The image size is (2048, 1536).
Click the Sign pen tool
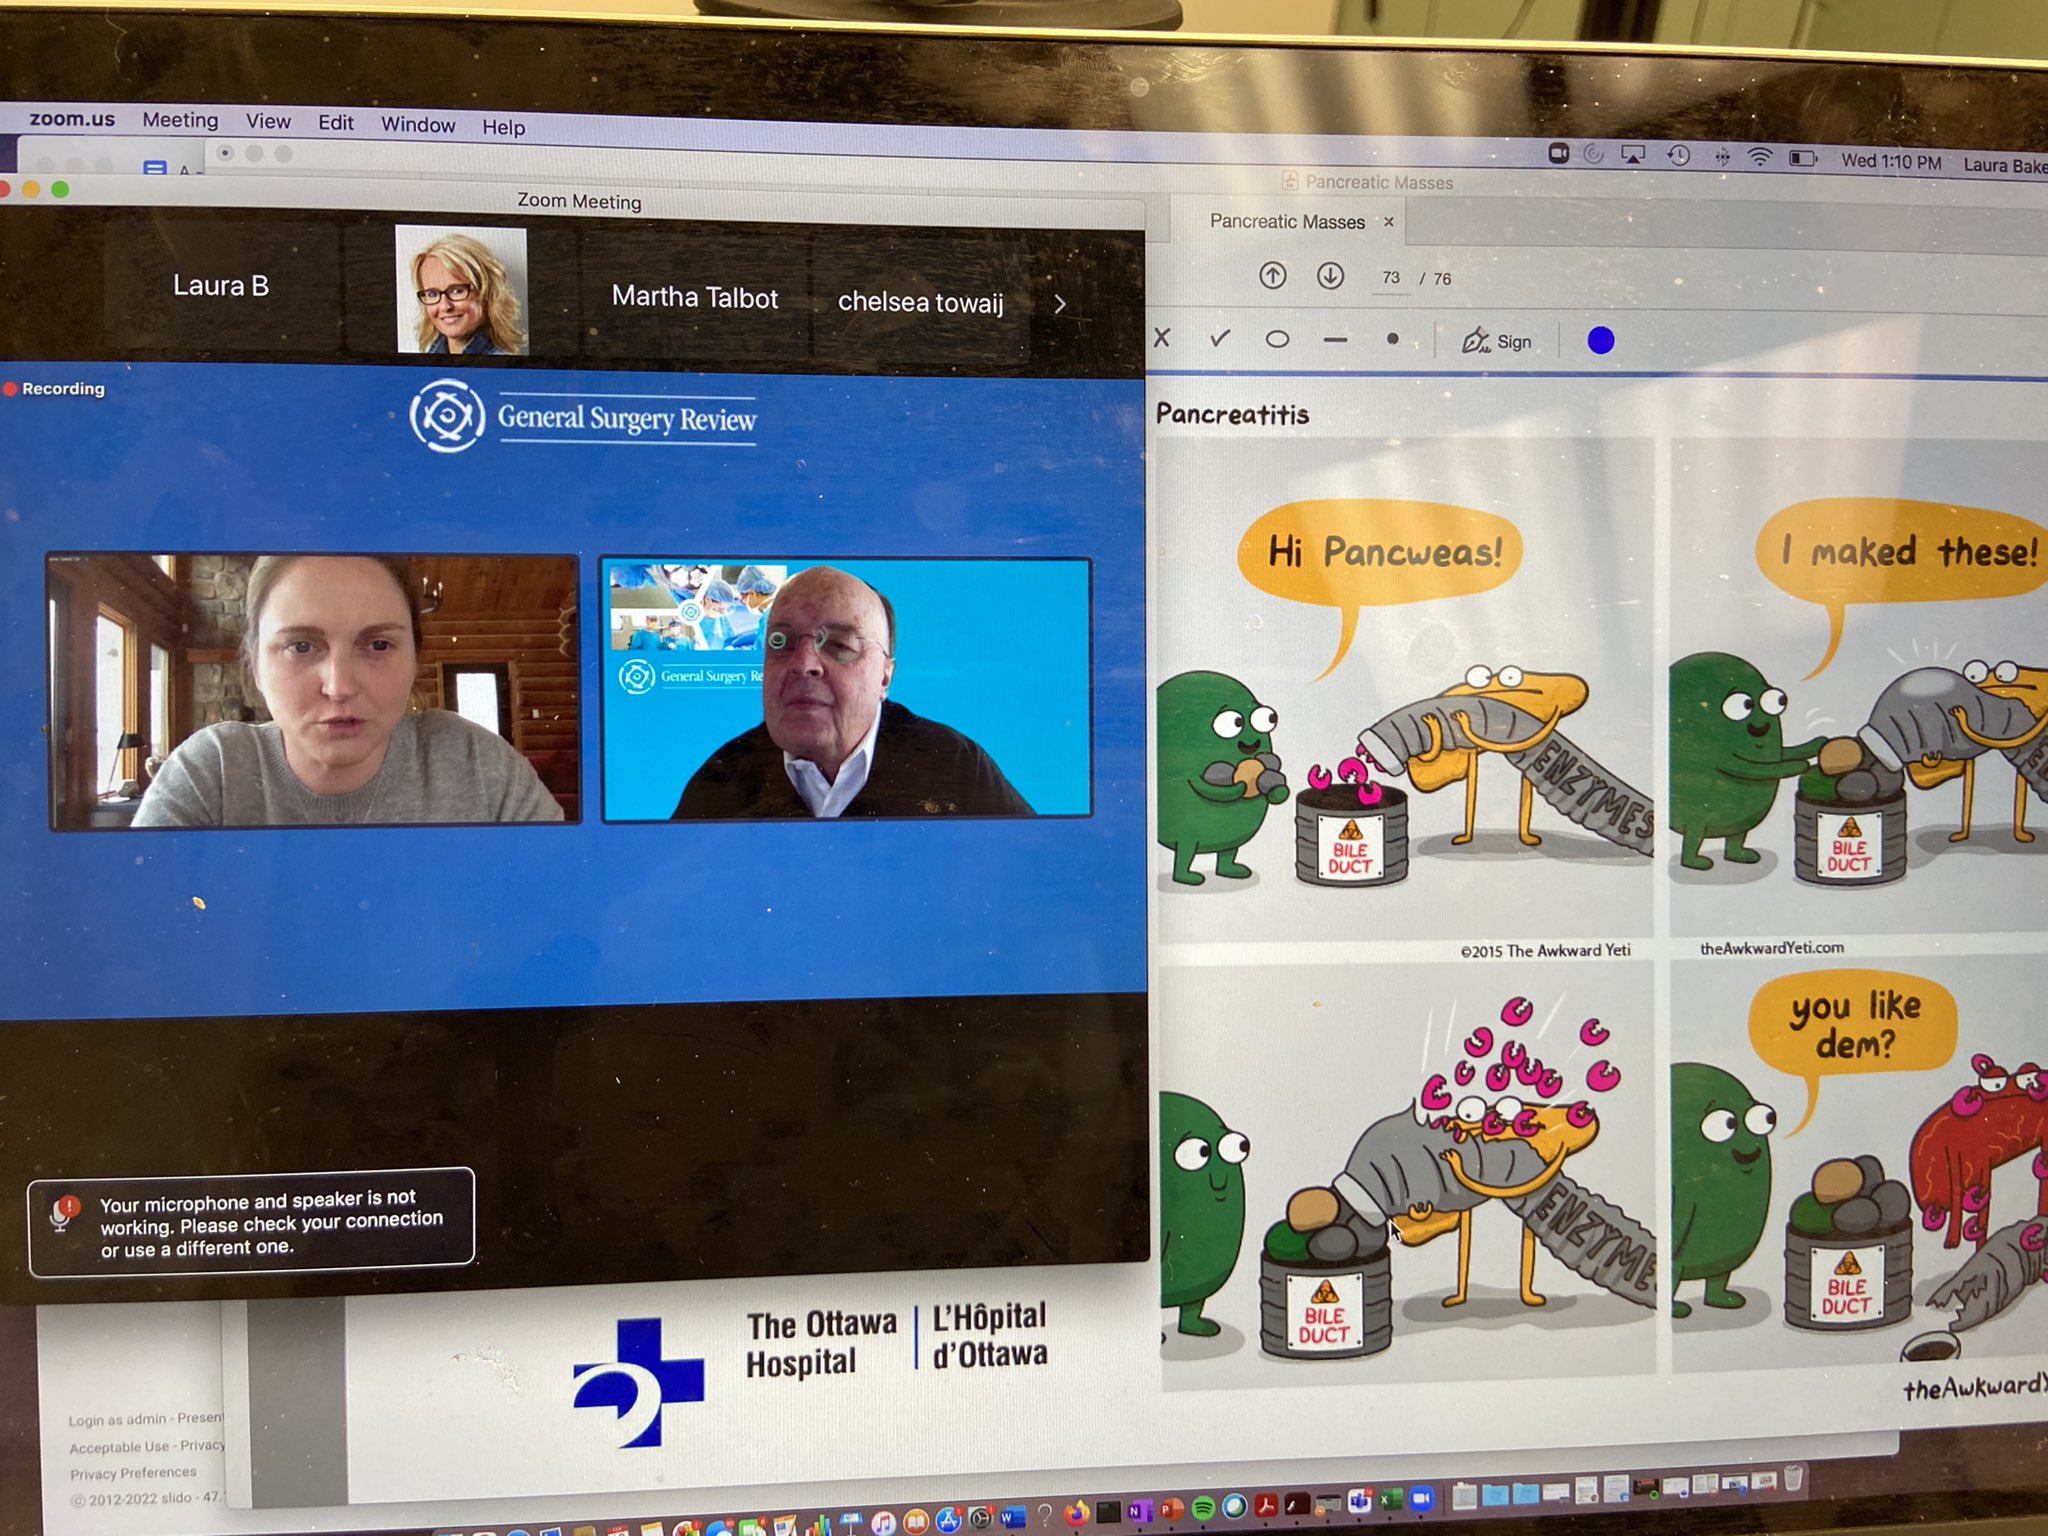coord(1496,342)
